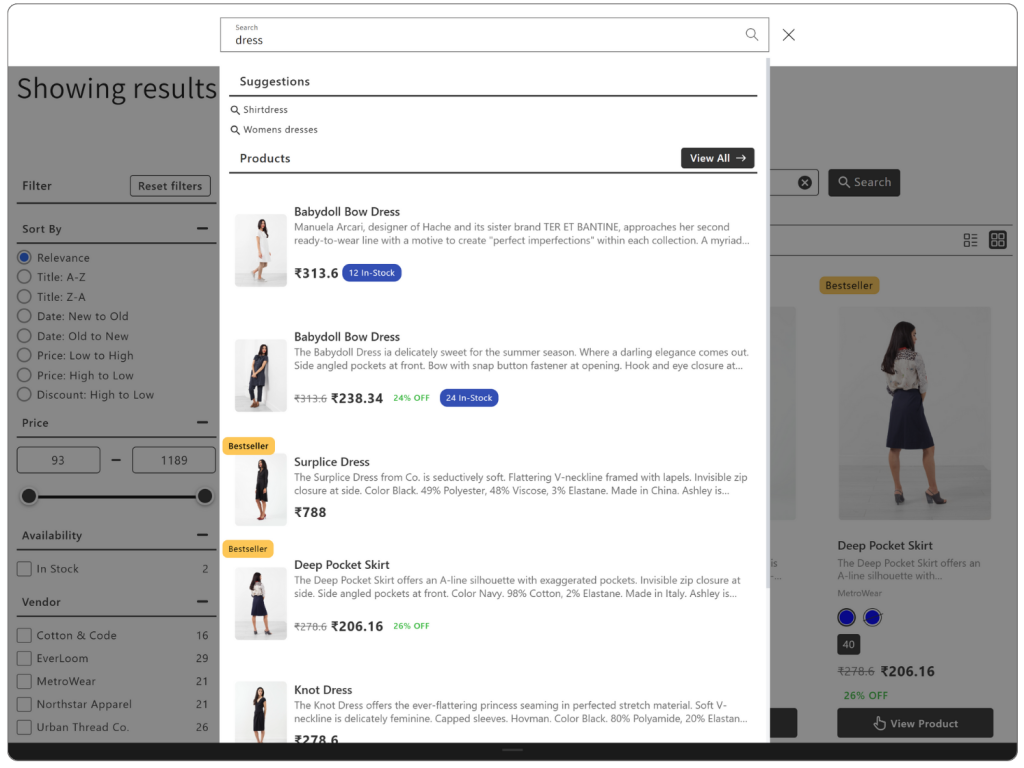
Task: Click the minimum price field 93
Action: [x=58, y=460]
